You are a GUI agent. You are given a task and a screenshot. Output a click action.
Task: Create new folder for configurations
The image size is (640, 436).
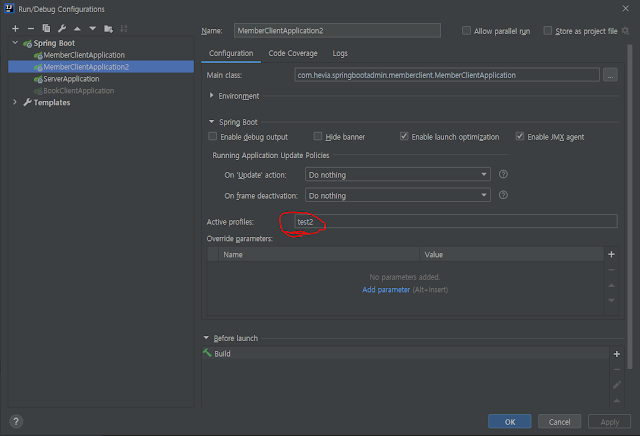pos(108,29)
